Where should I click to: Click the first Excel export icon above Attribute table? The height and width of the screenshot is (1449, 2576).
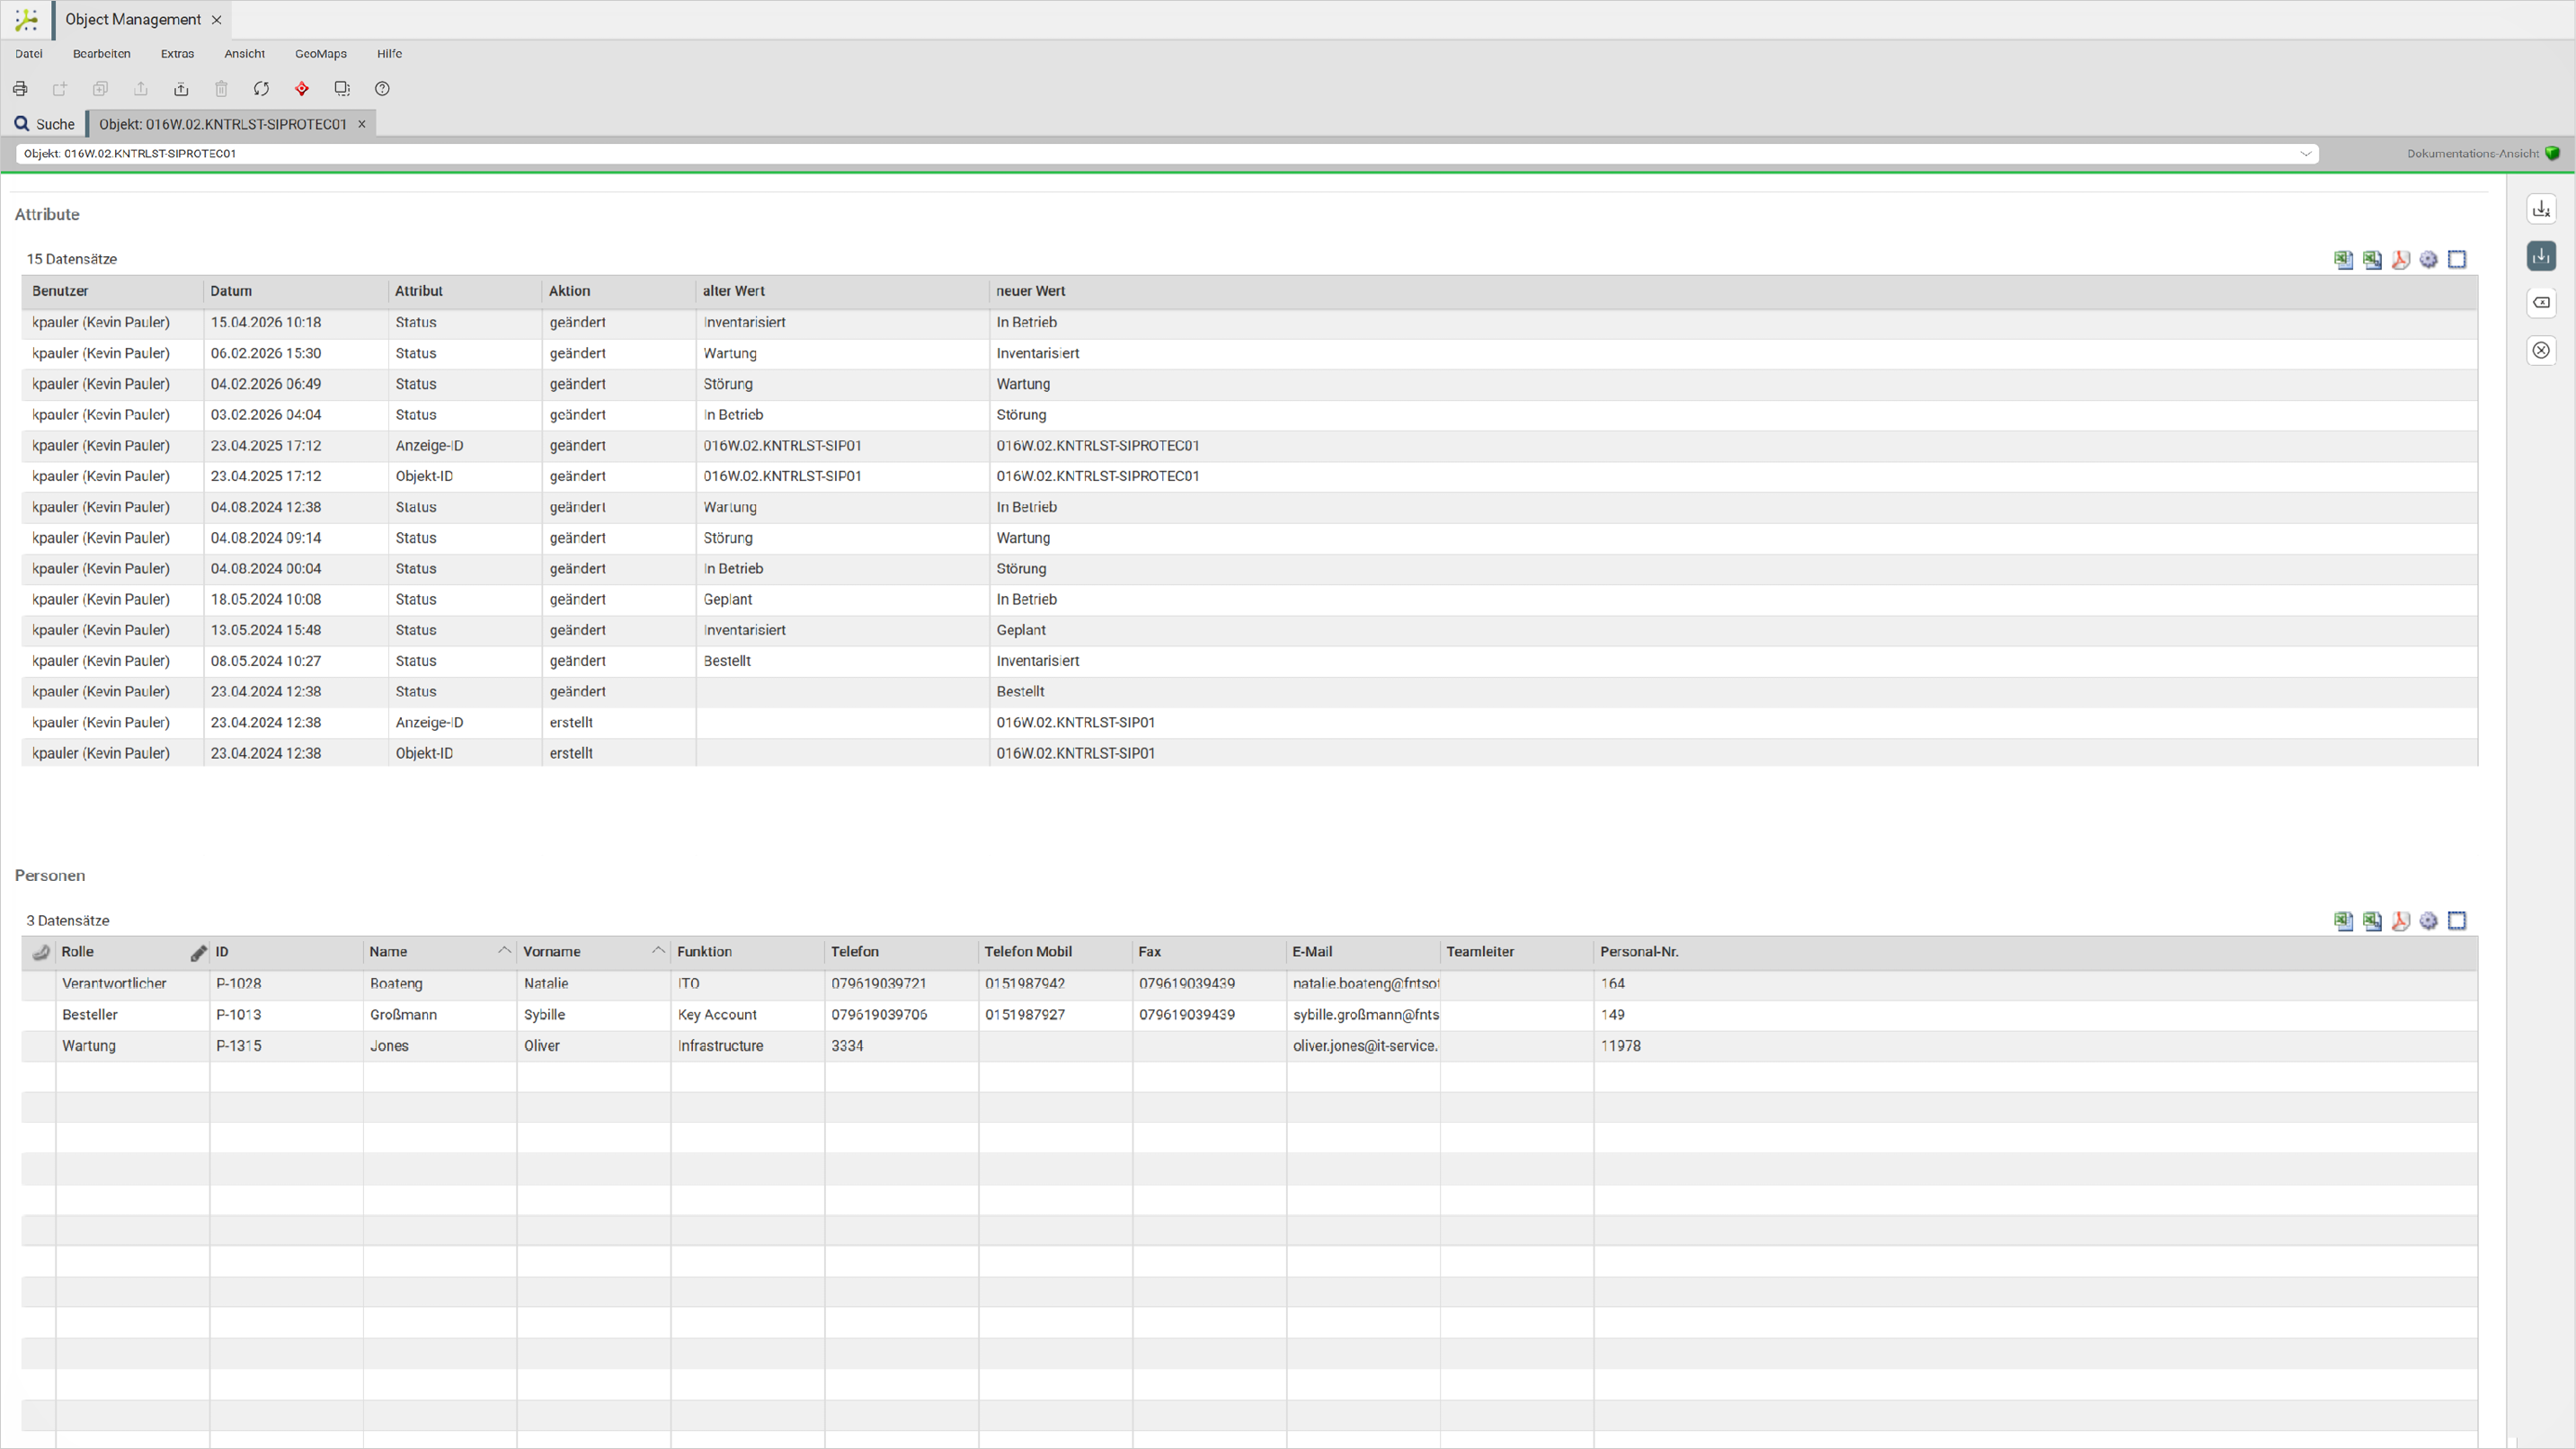click(2343, 260)
